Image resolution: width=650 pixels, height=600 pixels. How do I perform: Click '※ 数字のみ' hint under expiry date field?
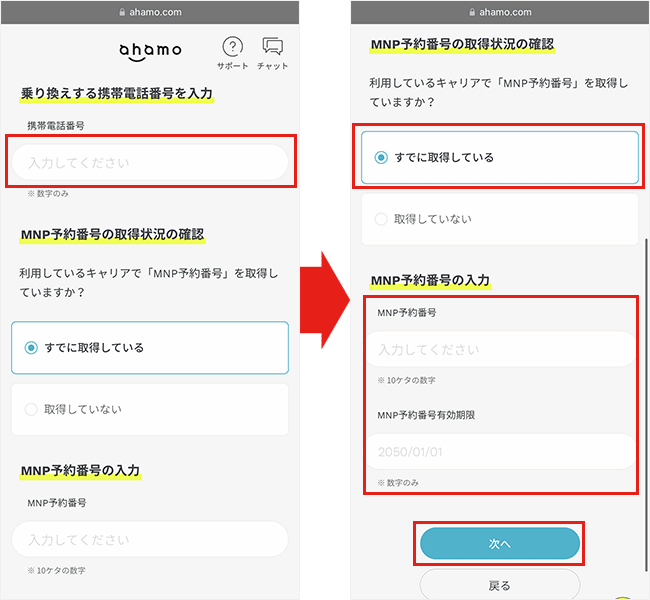point(398,483)
